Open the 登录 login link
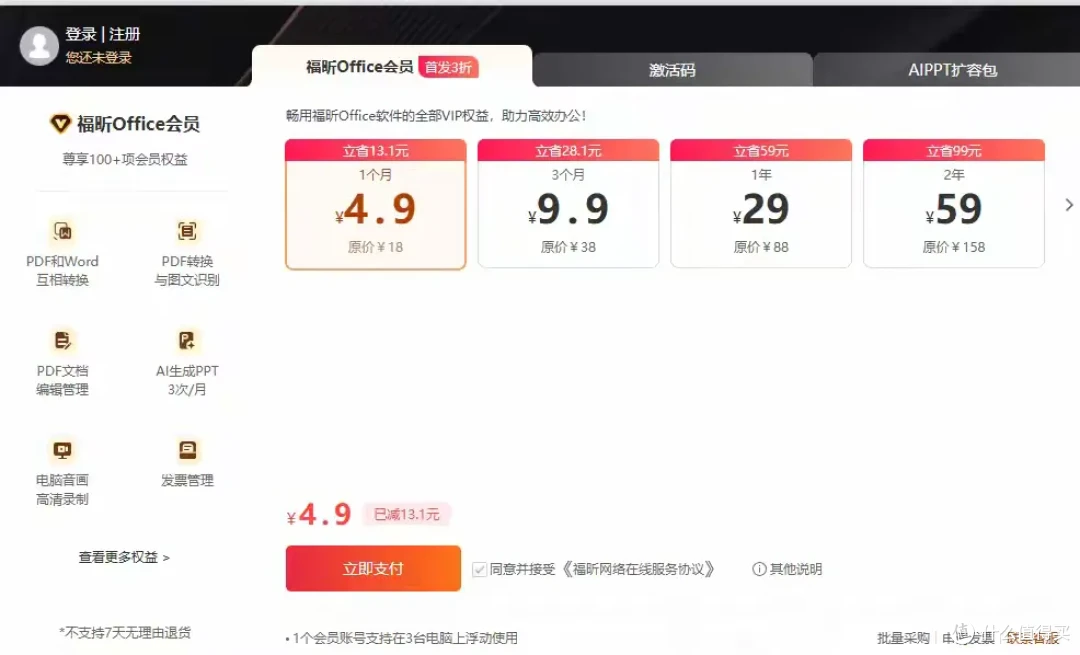 pos(81,34)
